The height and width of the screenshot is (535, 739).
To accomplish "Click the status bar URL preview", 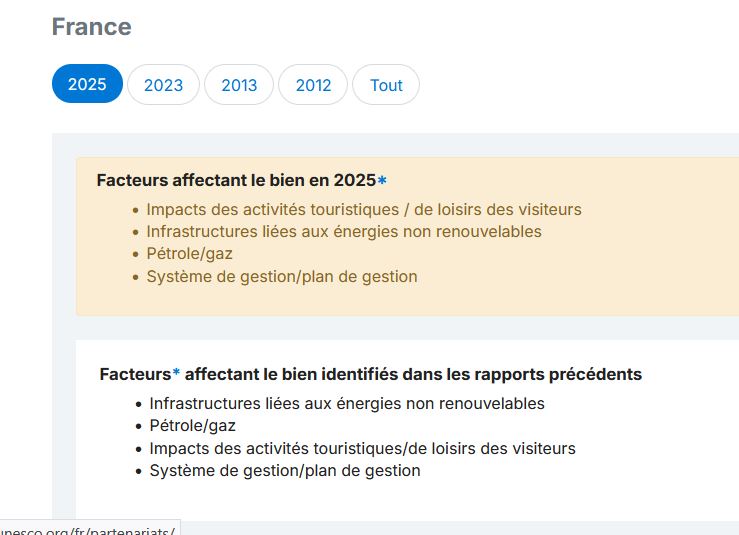I will pos(89,528).
